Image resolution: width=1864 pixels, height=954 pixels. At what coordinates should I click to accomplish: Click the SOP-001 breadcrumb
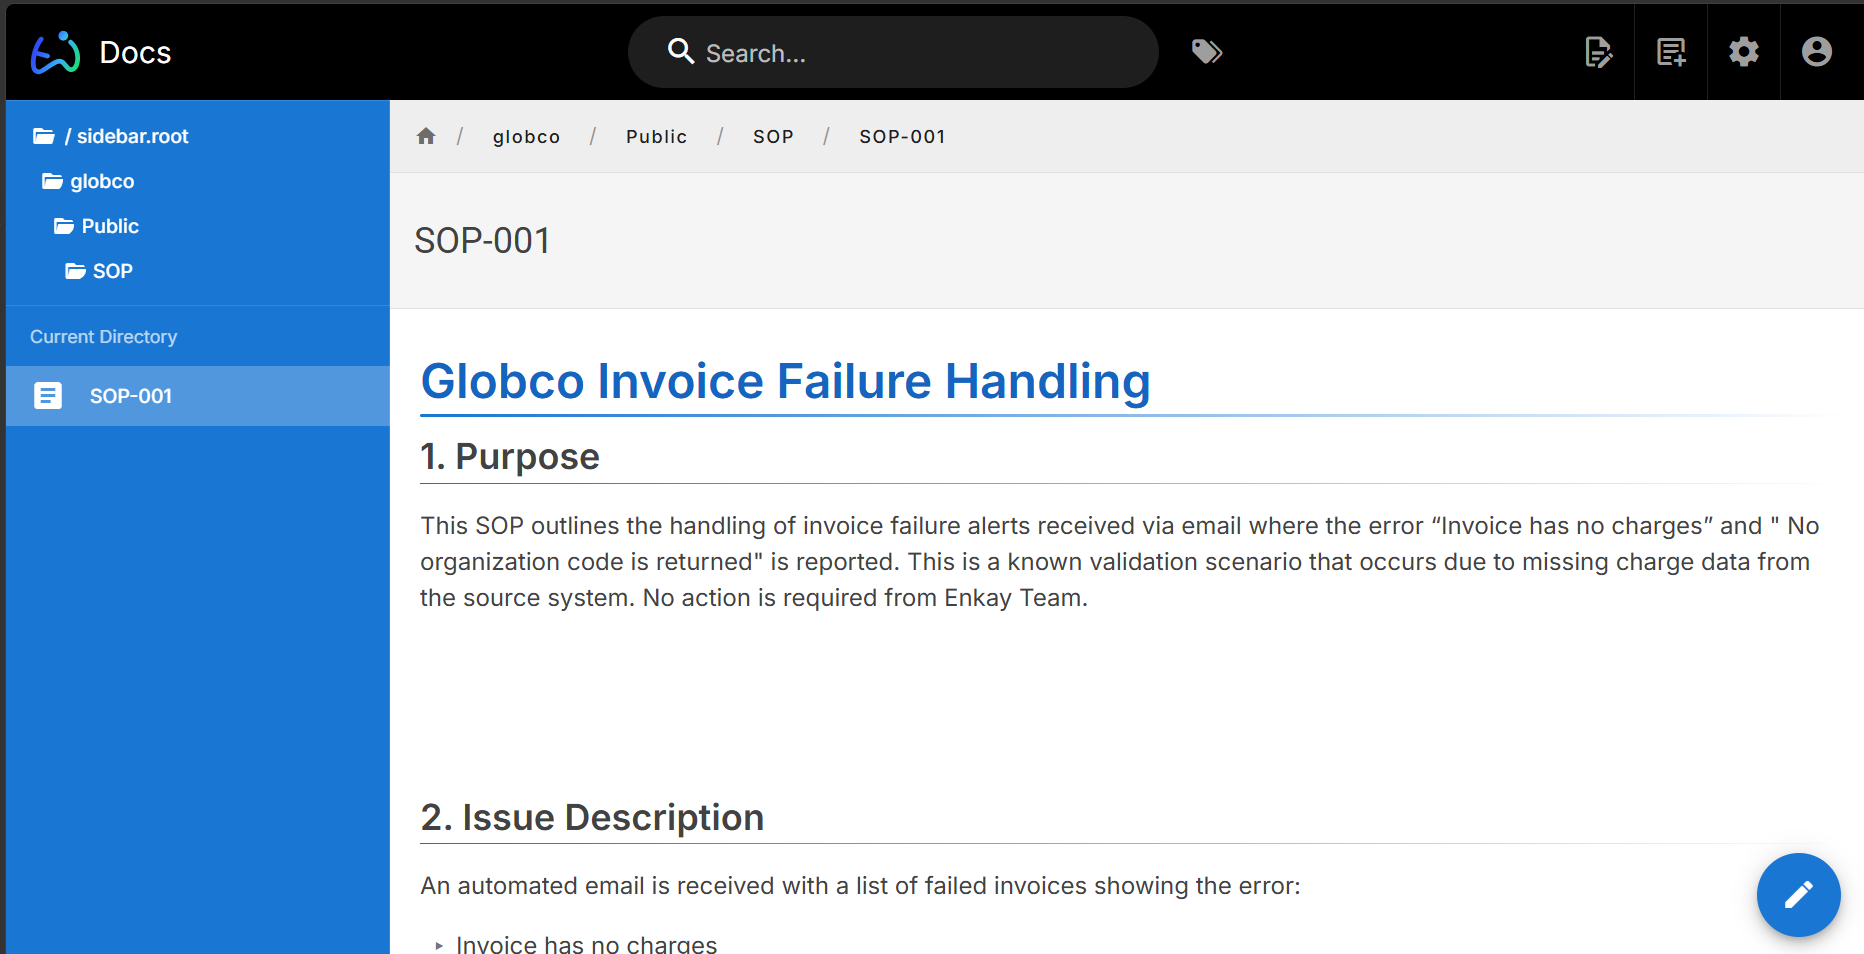[902, 137]
